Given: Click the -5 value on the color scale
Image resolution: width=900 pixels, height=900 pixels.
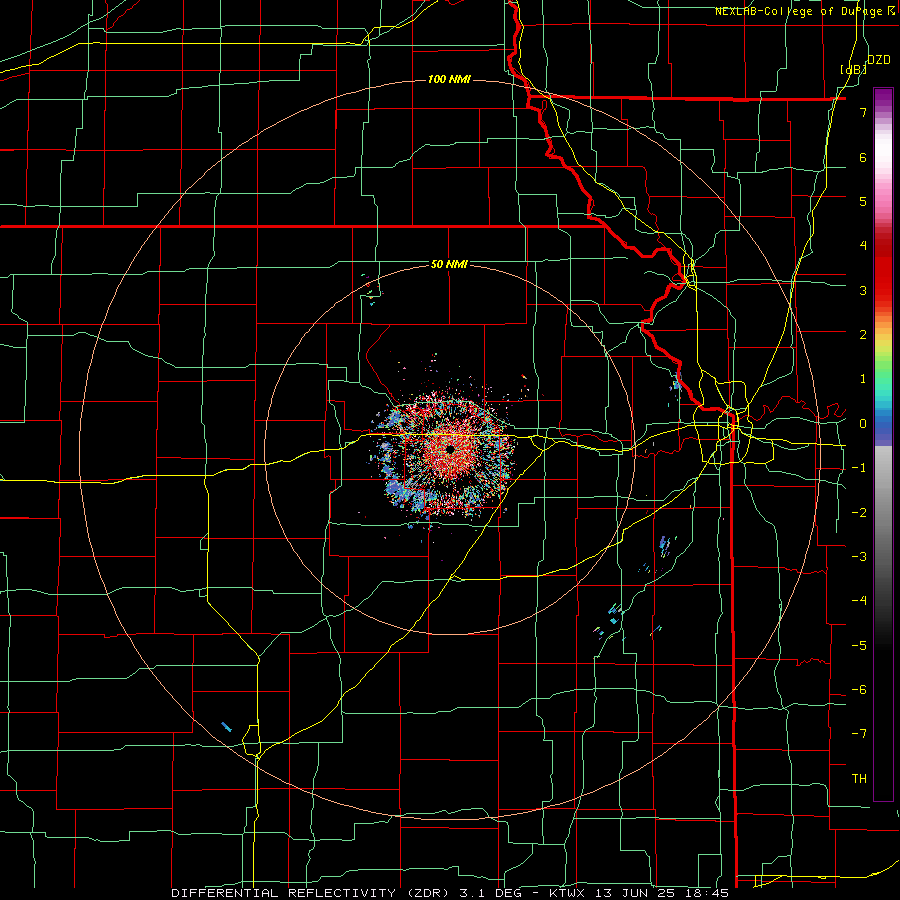Looking at the screenshot, I should pos(859,645).
